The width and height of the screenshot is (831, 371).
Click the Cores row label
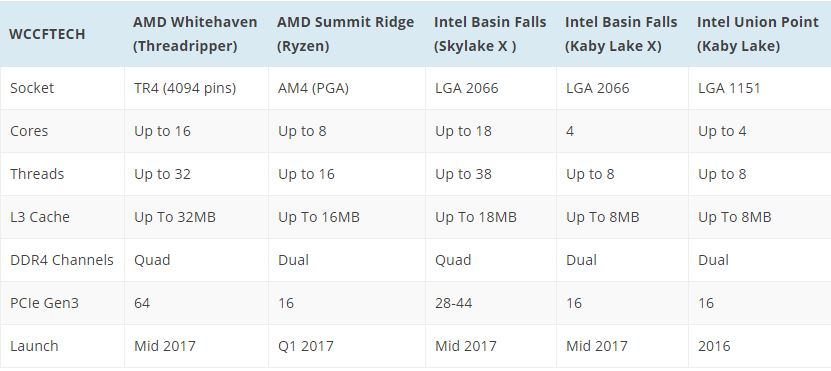[29, 131]
